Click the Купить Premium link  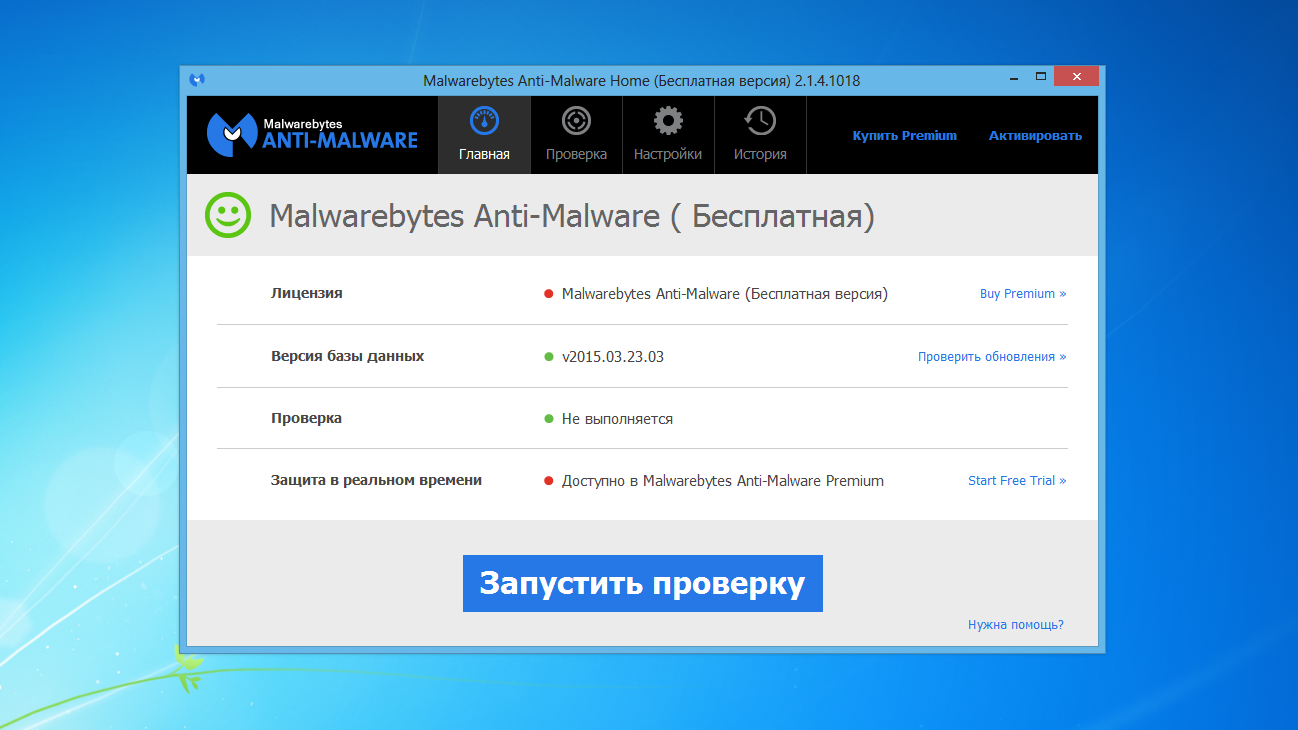click(x=904, y=136)
